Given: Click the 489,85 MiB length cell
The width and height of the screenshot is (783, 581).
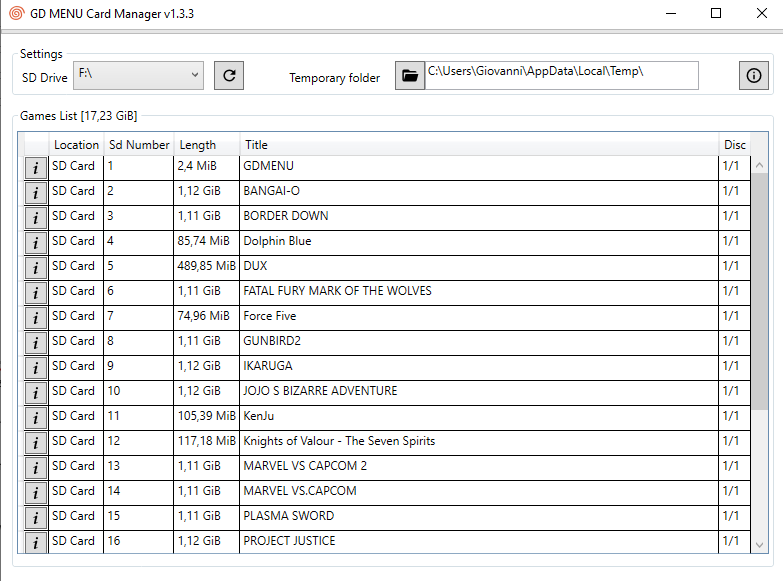Looking at the screenshot, I should tap(206, 268).
